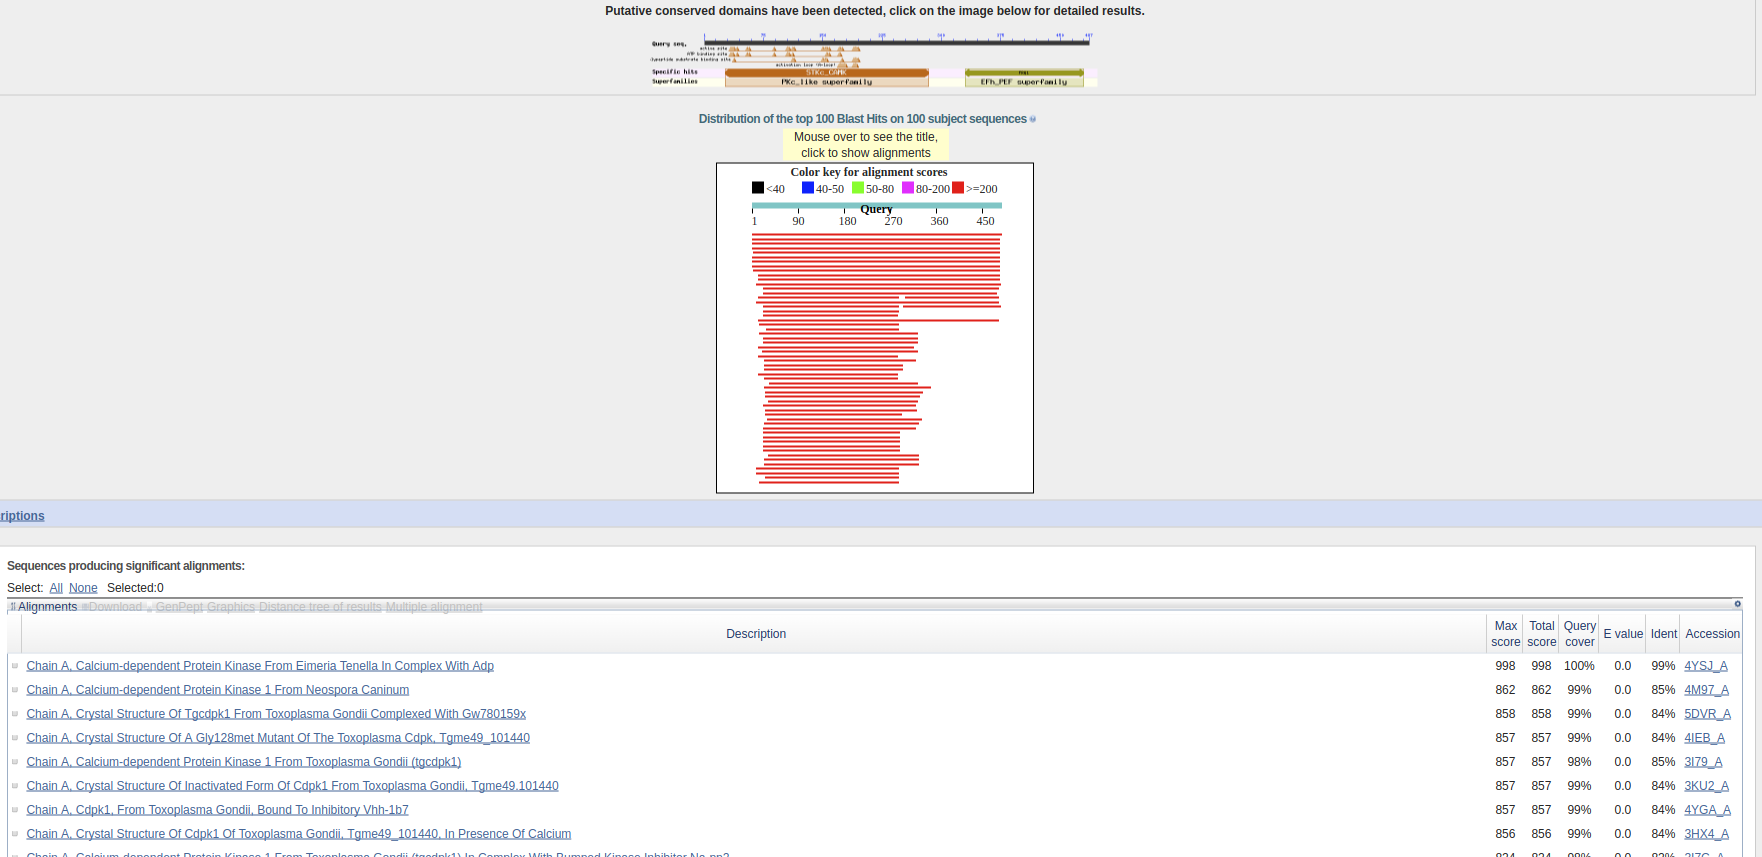Open the Descriptions section tab

(x=22, y=516)
